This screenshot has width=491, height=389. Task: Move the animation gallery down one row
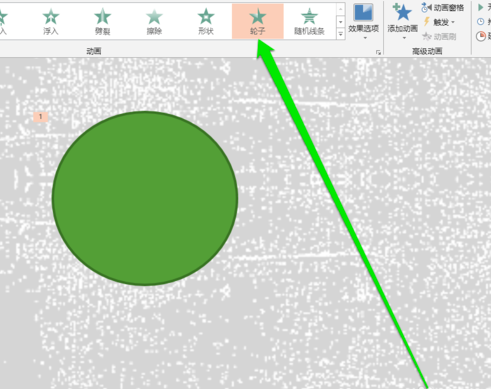(341, 22)
